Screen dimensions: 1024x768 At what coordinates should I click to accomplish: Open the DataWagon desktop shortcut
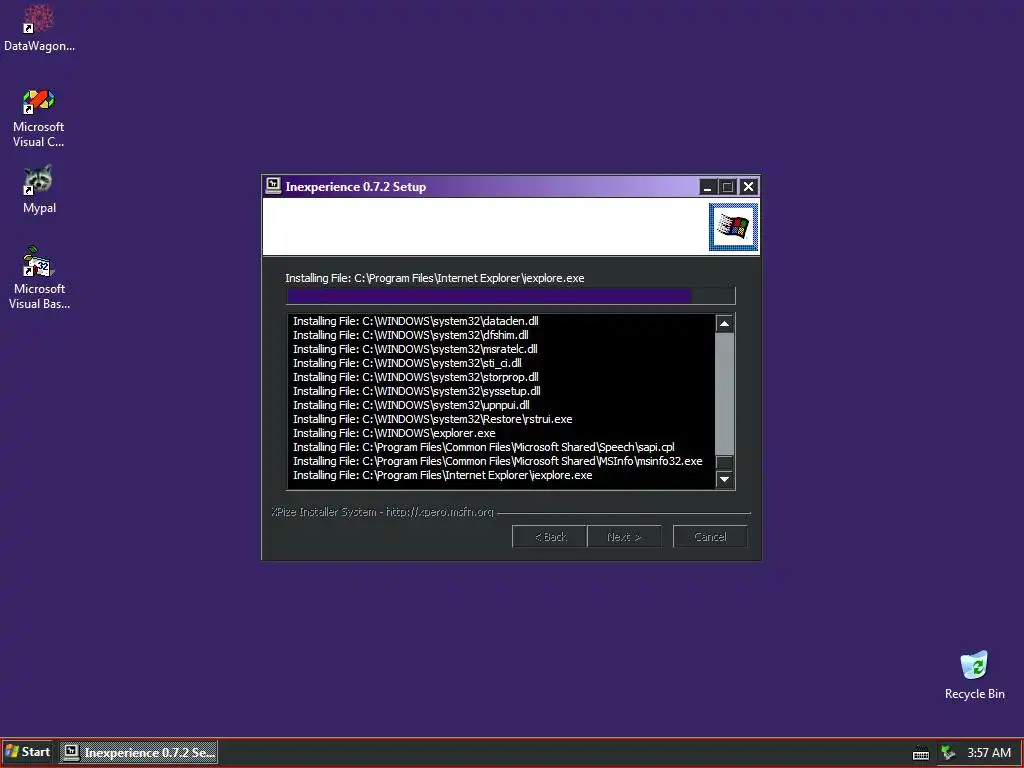pyautogui.click(x=39, y=28)
